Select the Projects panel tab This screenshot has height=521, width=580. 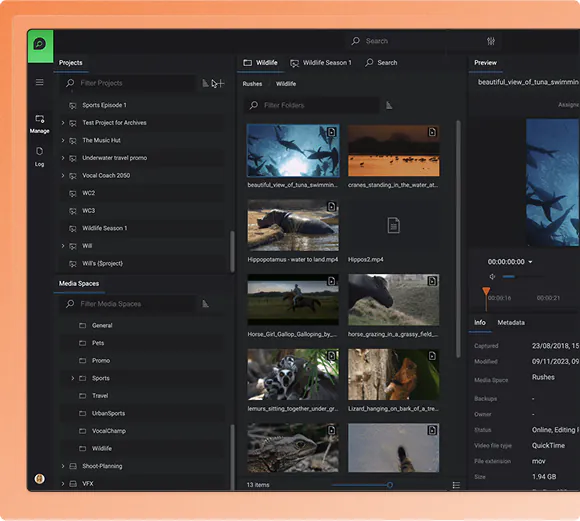pyautogui.click(x=71, y=63)
